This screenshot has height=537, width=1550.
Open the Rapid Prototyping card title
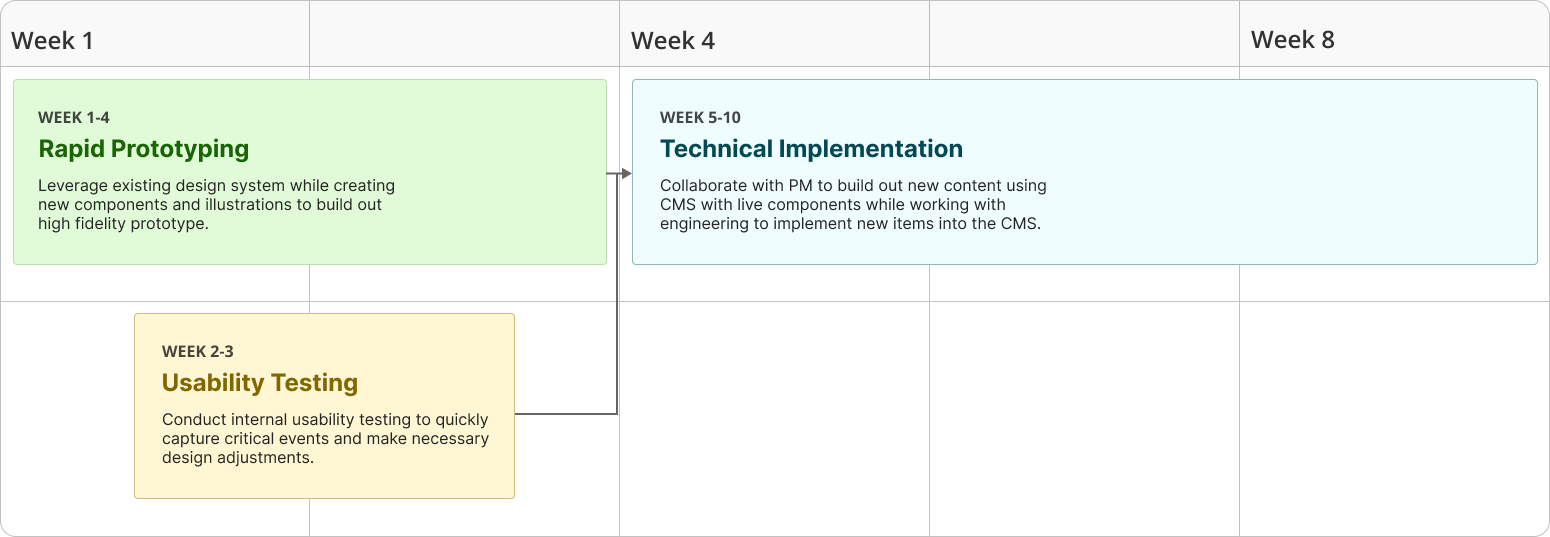[x=144, y=149]
